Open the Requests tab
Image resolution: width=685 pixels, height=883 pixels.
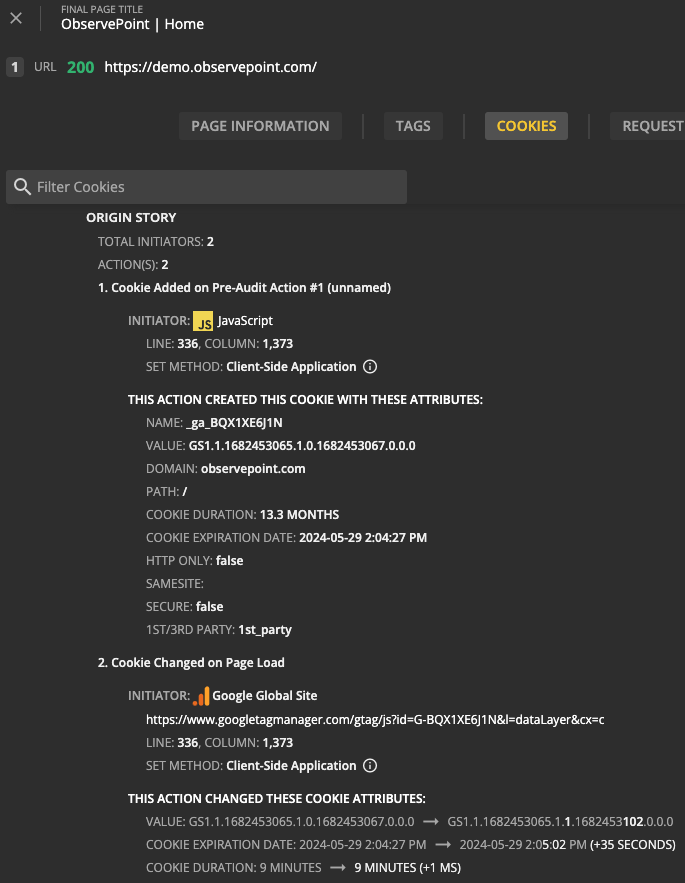(x=648, y=126)
